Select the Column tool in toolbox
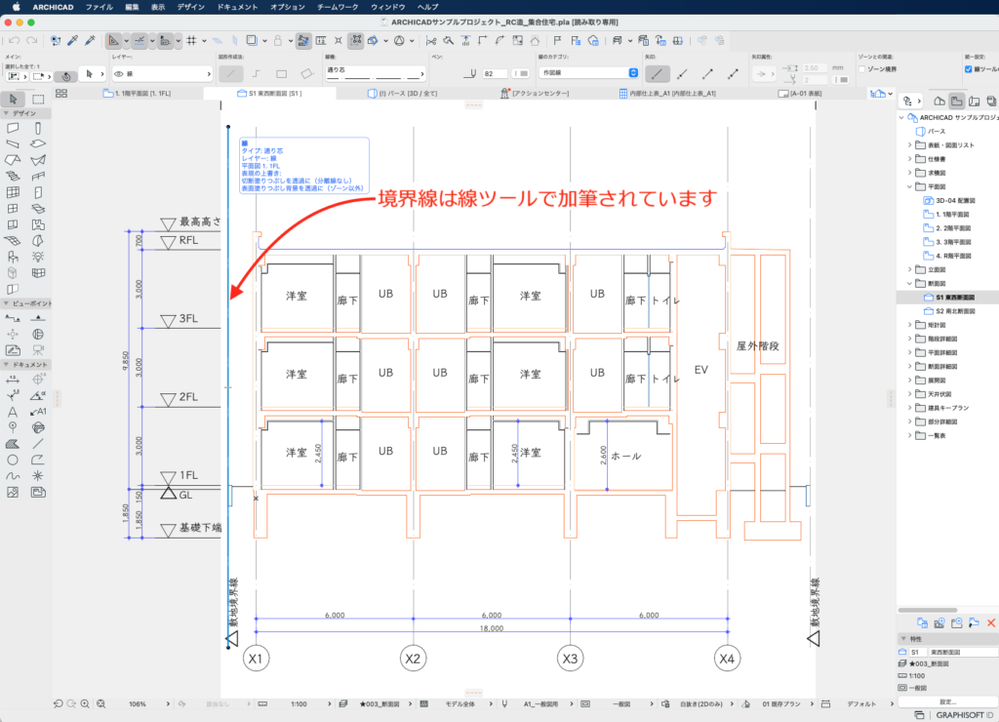 pyautogui.click(x=38, y=128)
